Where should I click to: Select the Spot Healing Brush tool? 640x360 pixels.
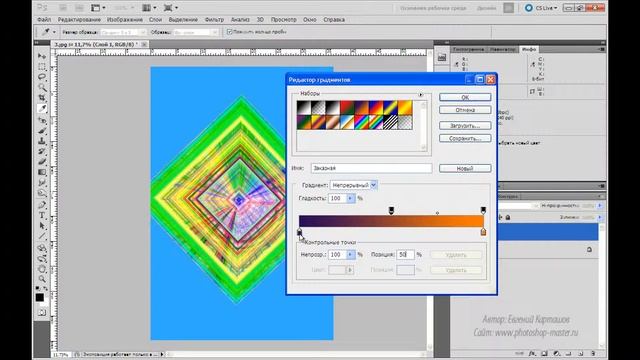[42, 120]
